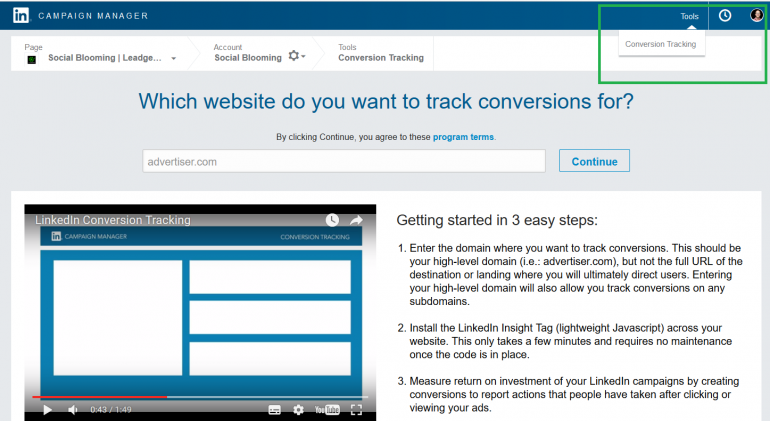Click the Which website do you want to track heading
The image size is (770, 421).
click(x=386, y=102)
